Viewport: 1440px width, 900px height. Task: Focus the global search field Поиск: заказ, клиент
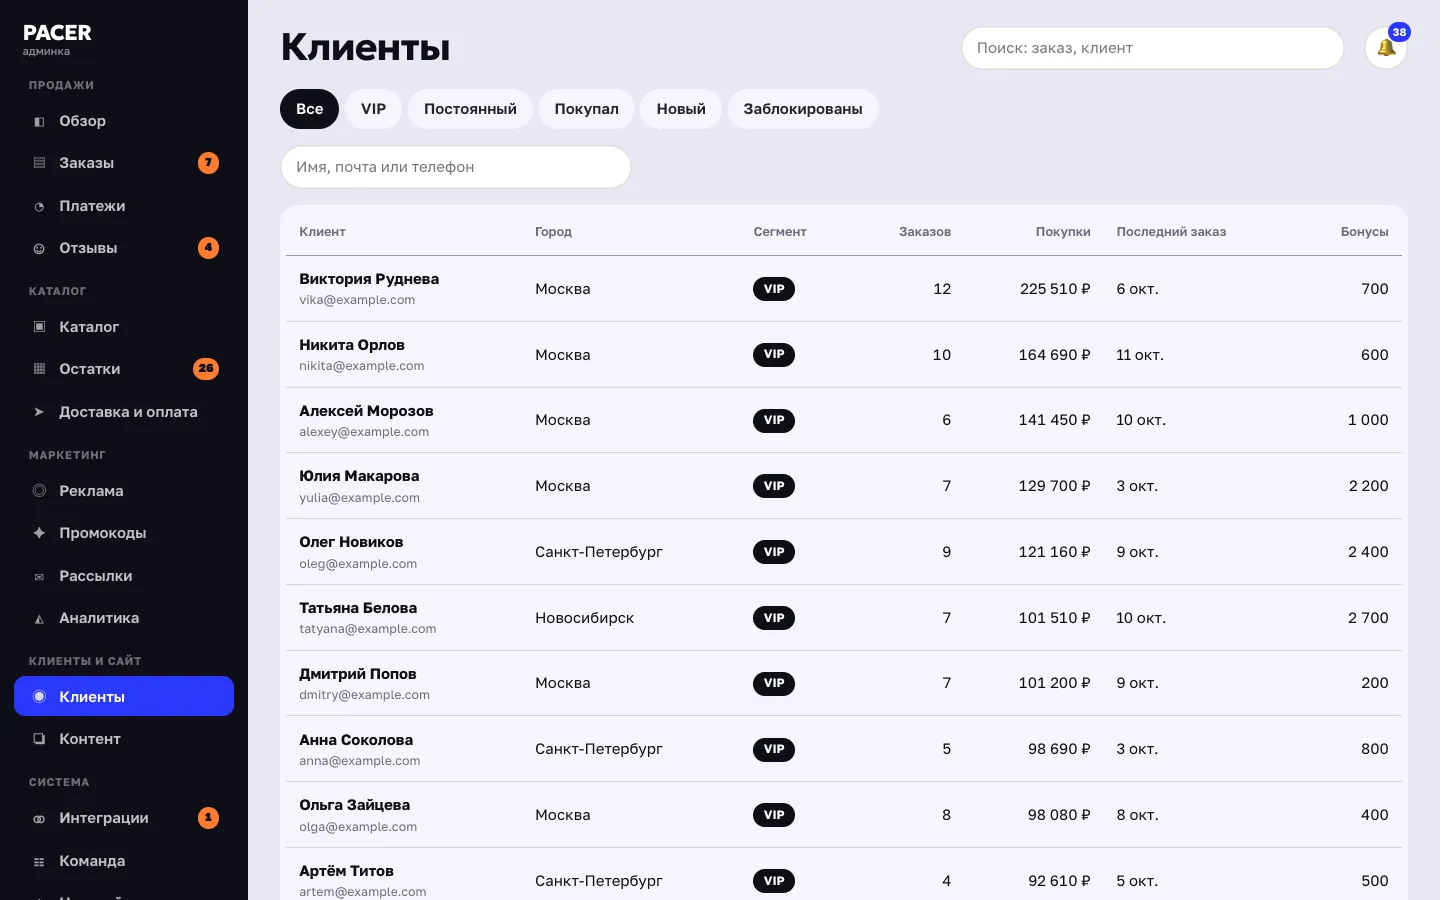(1153, 48)
